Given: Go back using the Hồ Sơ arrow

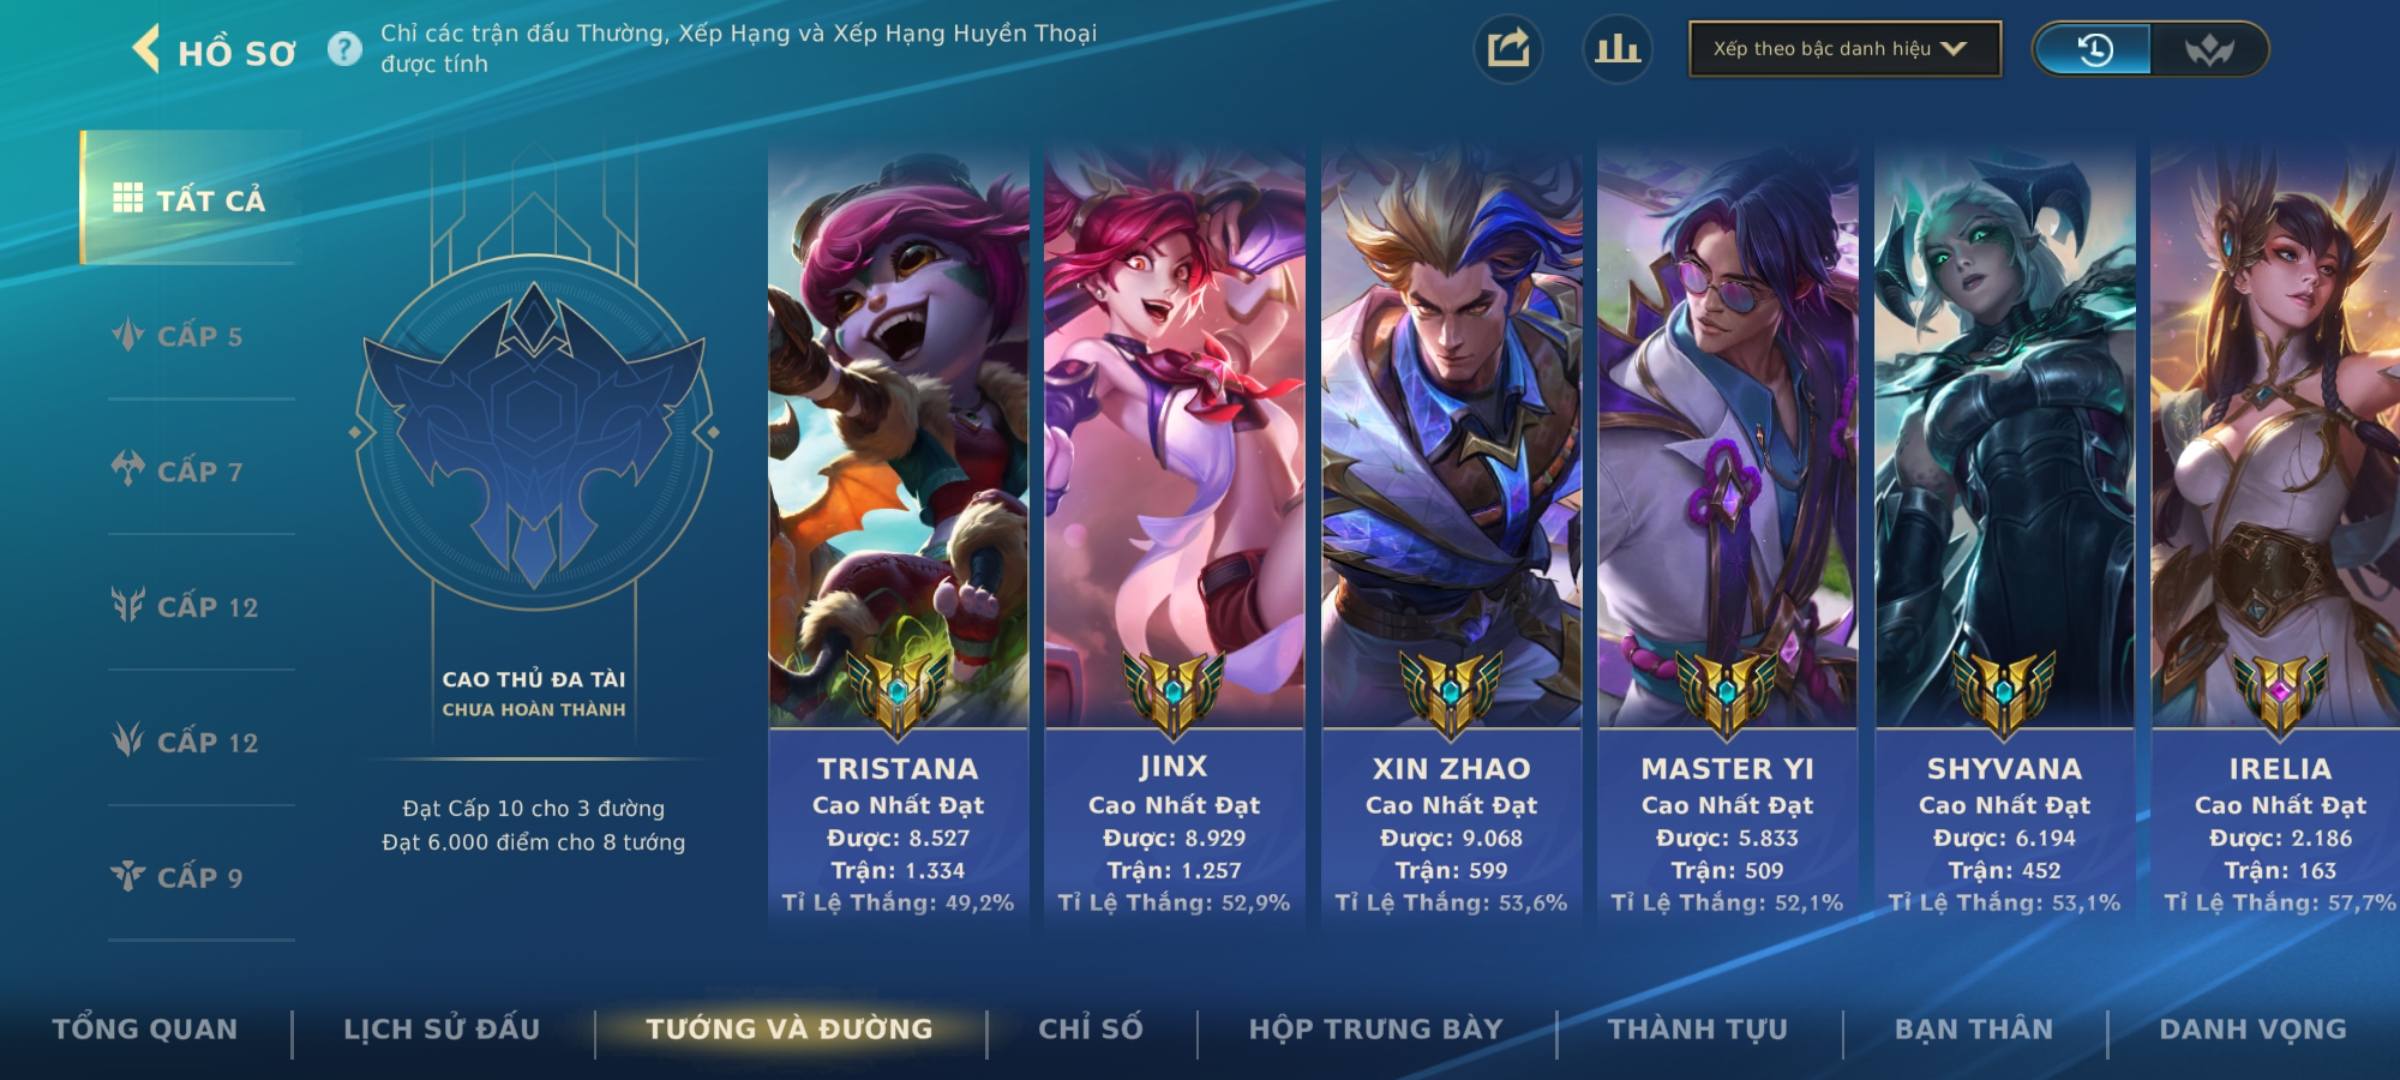Looking at the screenshot, I should click(x=146, y=49).
